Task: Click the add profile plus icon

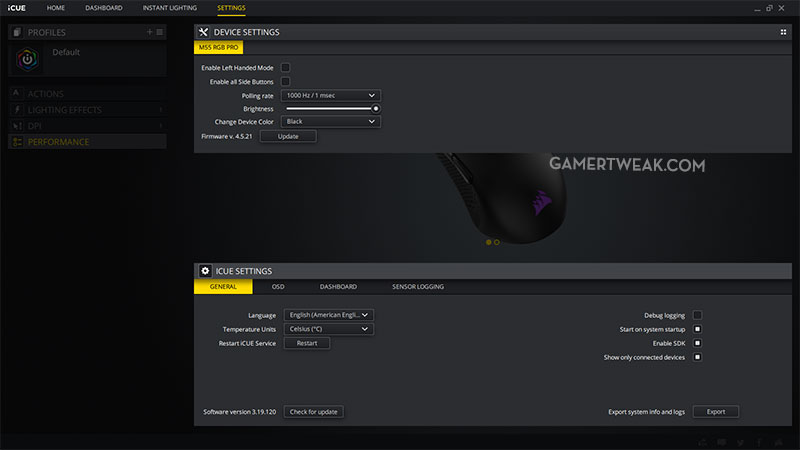Action: pos(149,32)
